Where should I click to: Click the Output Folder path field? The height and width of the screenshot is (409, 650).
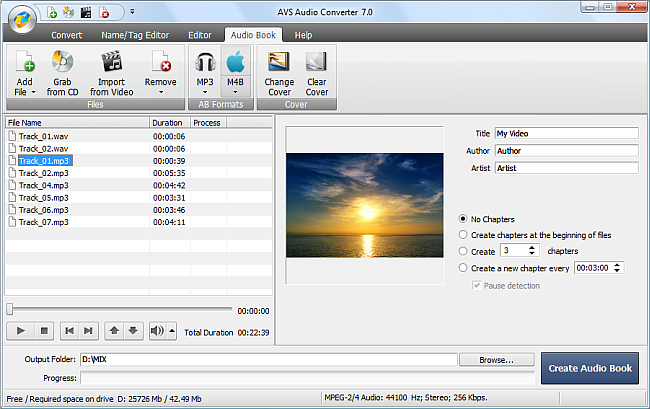[x=269, y=359]
